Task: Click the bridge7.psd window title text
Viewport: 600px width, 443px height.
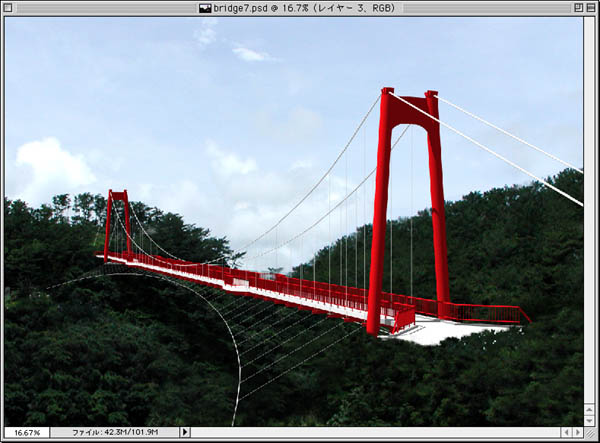Action: coord(304,8)
